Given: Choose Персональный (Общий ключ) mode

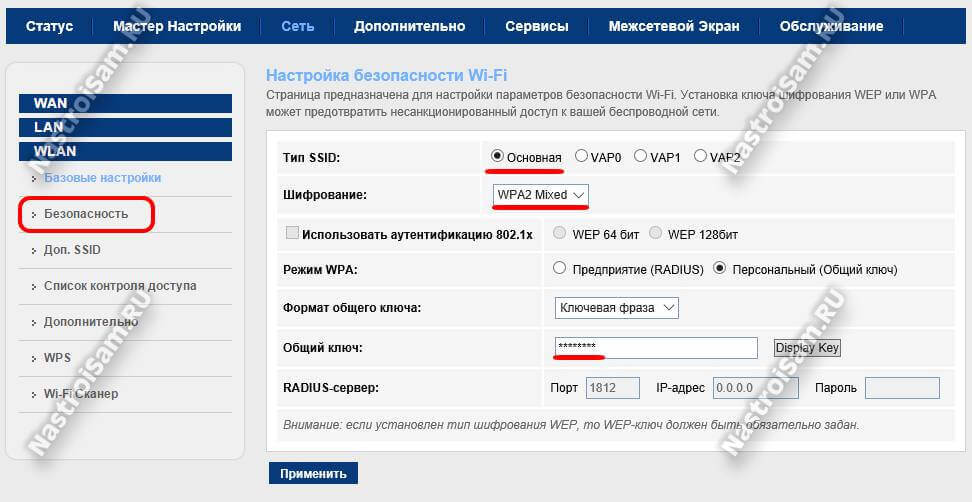Looking at the screenshot, I should click(x=719, y=268).
